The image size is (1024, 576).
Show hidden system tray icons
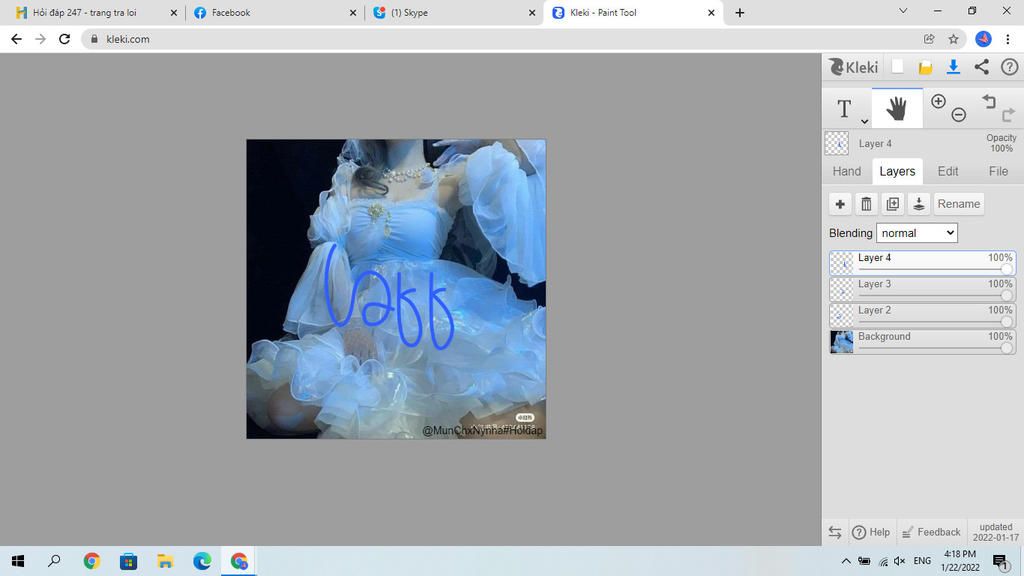(846, 561)
